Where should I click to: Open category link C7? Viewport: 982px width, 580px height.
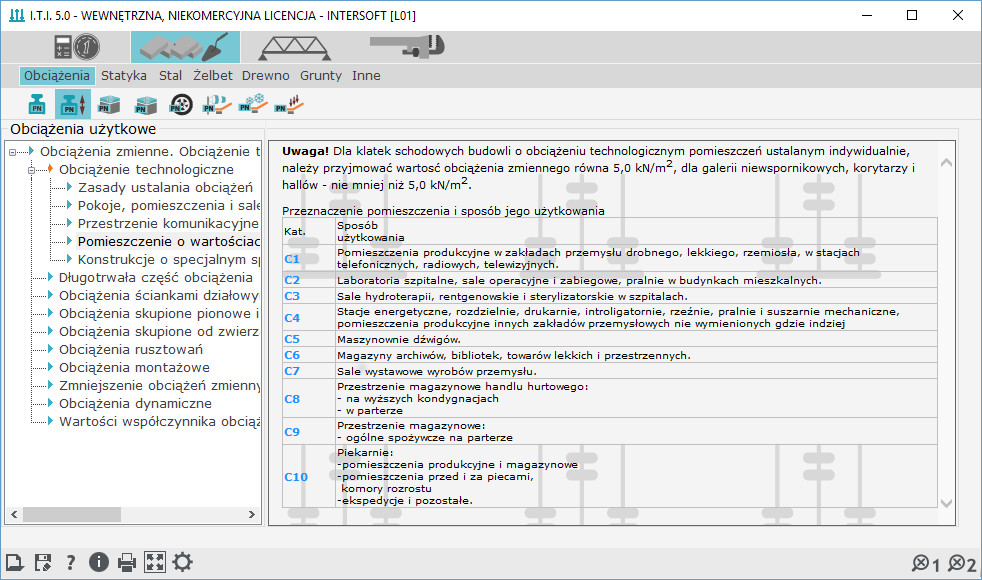pos(292,371)
